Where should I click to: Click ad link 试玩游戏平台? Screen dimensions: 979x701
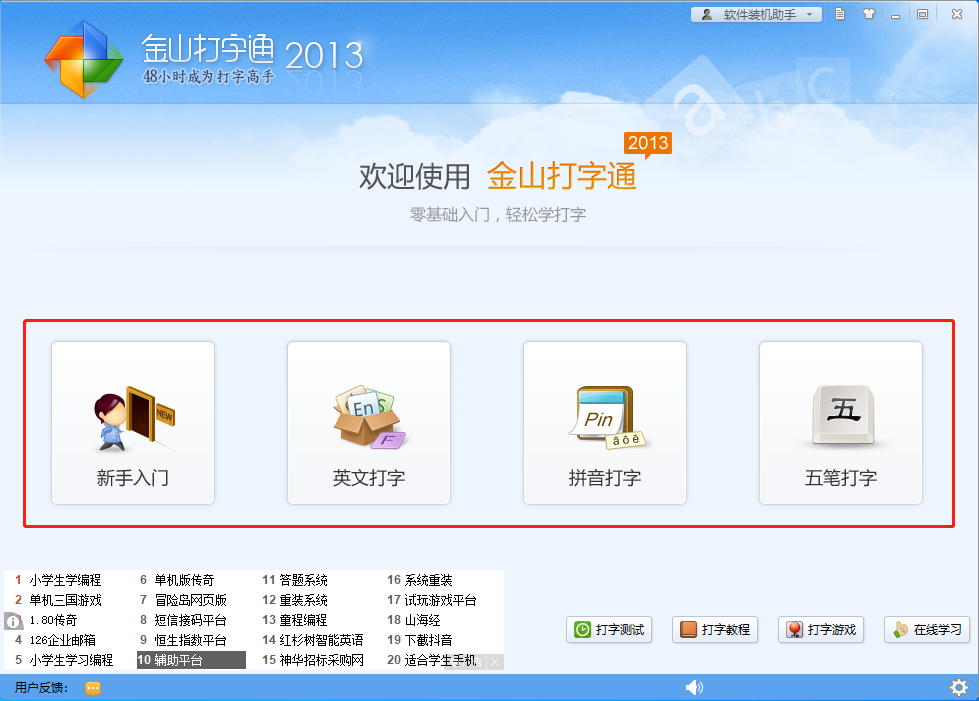click(x=440, y=600)
